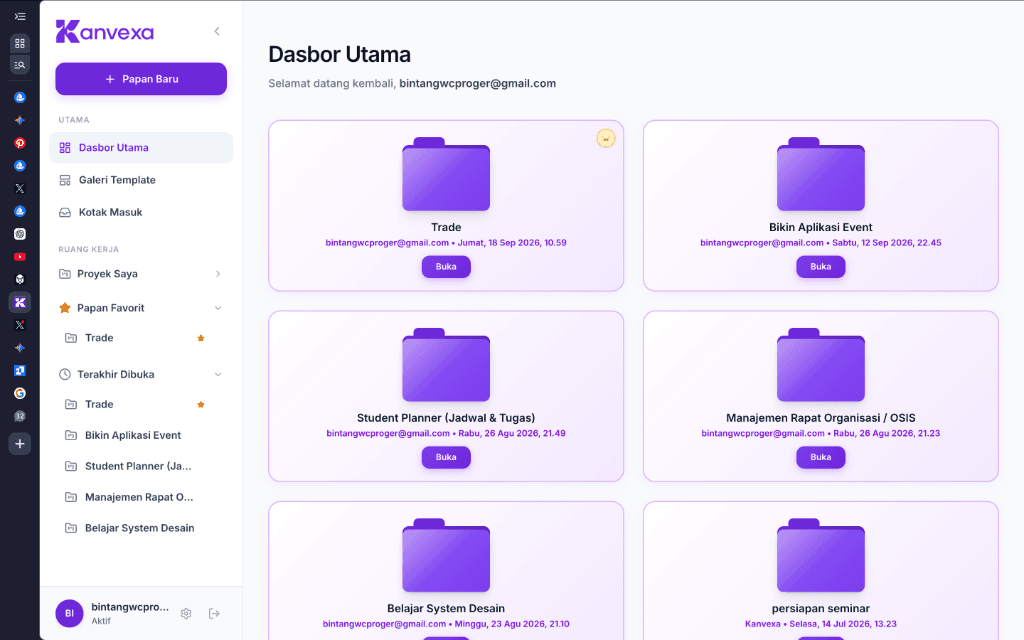Click the bintangwcpro... account name

[130, 607]
